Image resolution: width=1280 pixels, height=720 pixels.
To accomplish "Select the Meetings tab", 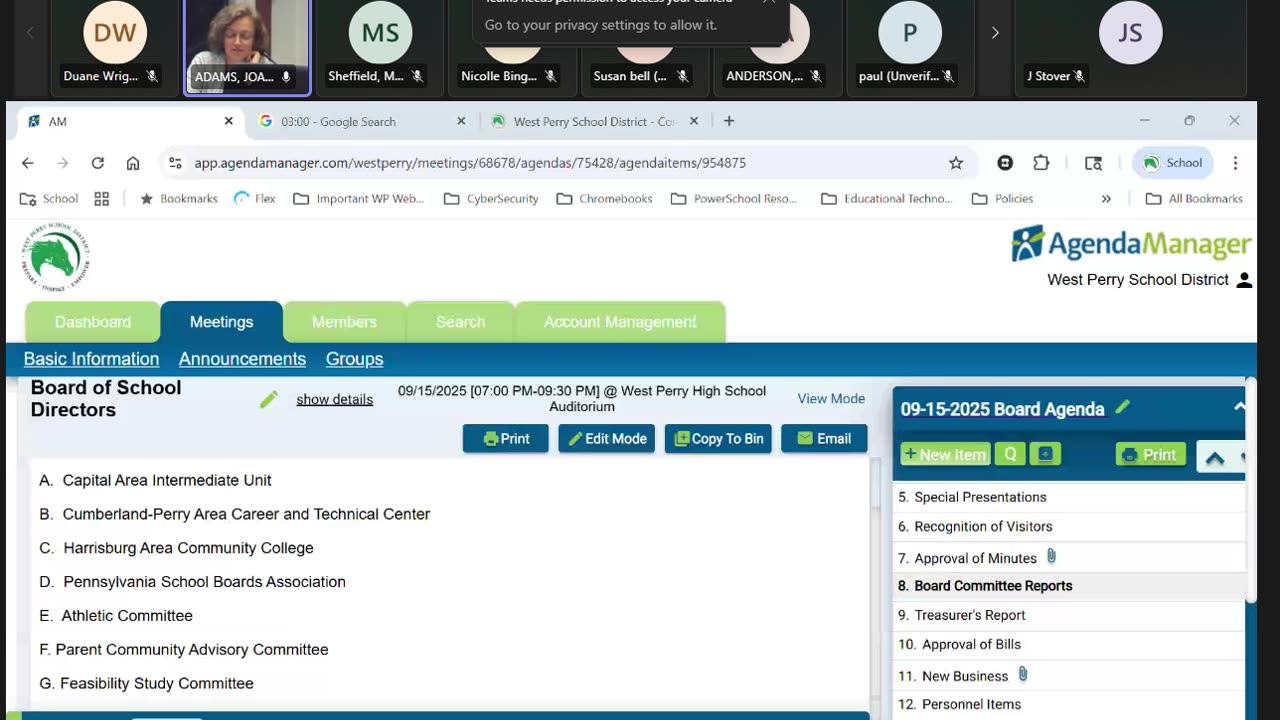I will pos(222,322).
